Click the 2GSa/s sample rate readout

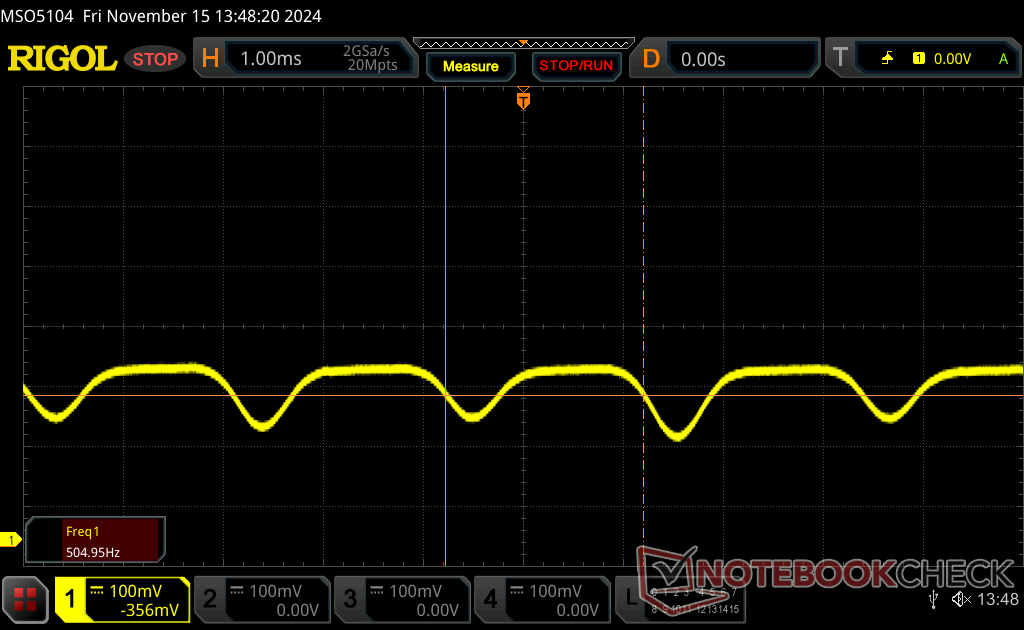click(x=366, y=51)
